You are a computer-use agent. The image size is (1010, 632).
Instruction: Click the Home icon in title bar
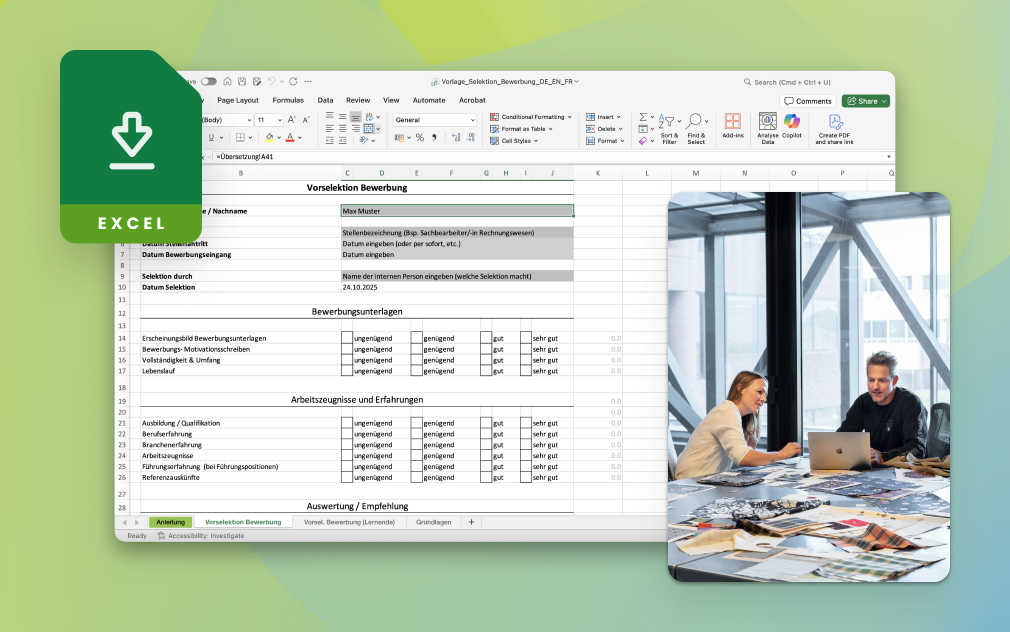point(227,81)
